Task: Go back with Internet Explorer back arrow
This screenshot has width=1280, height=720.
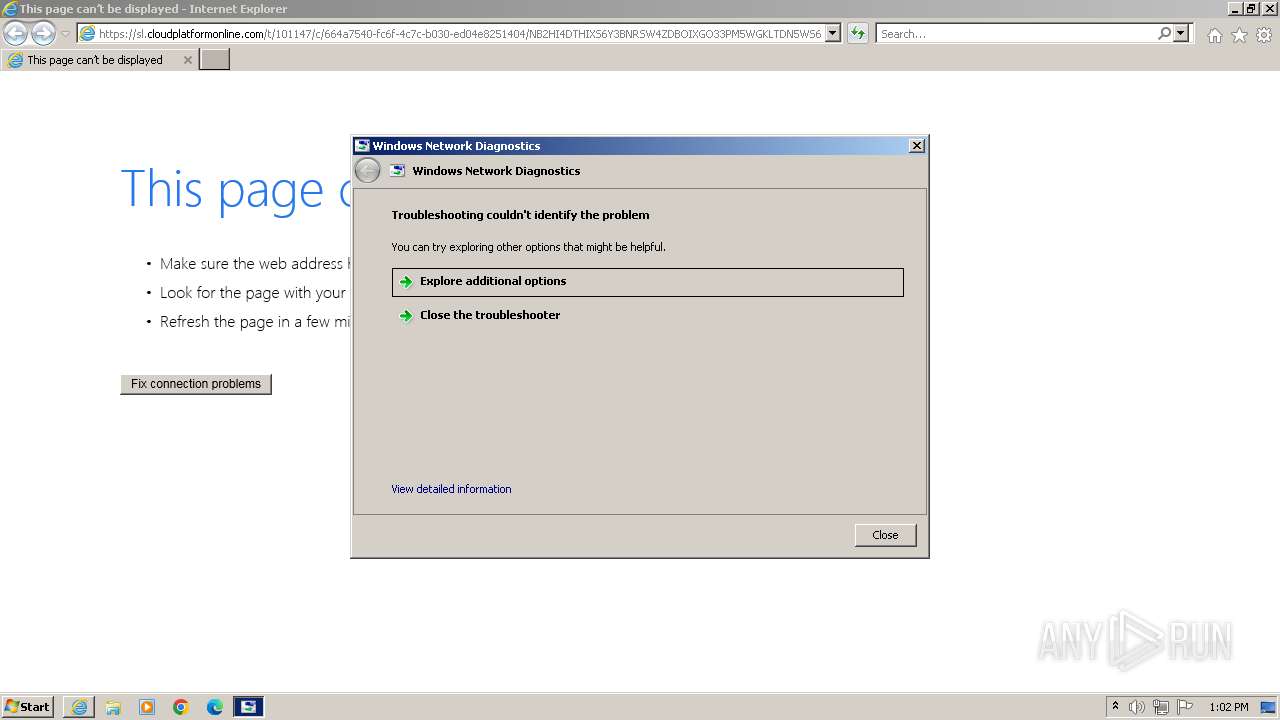Action: click(16, 33)
